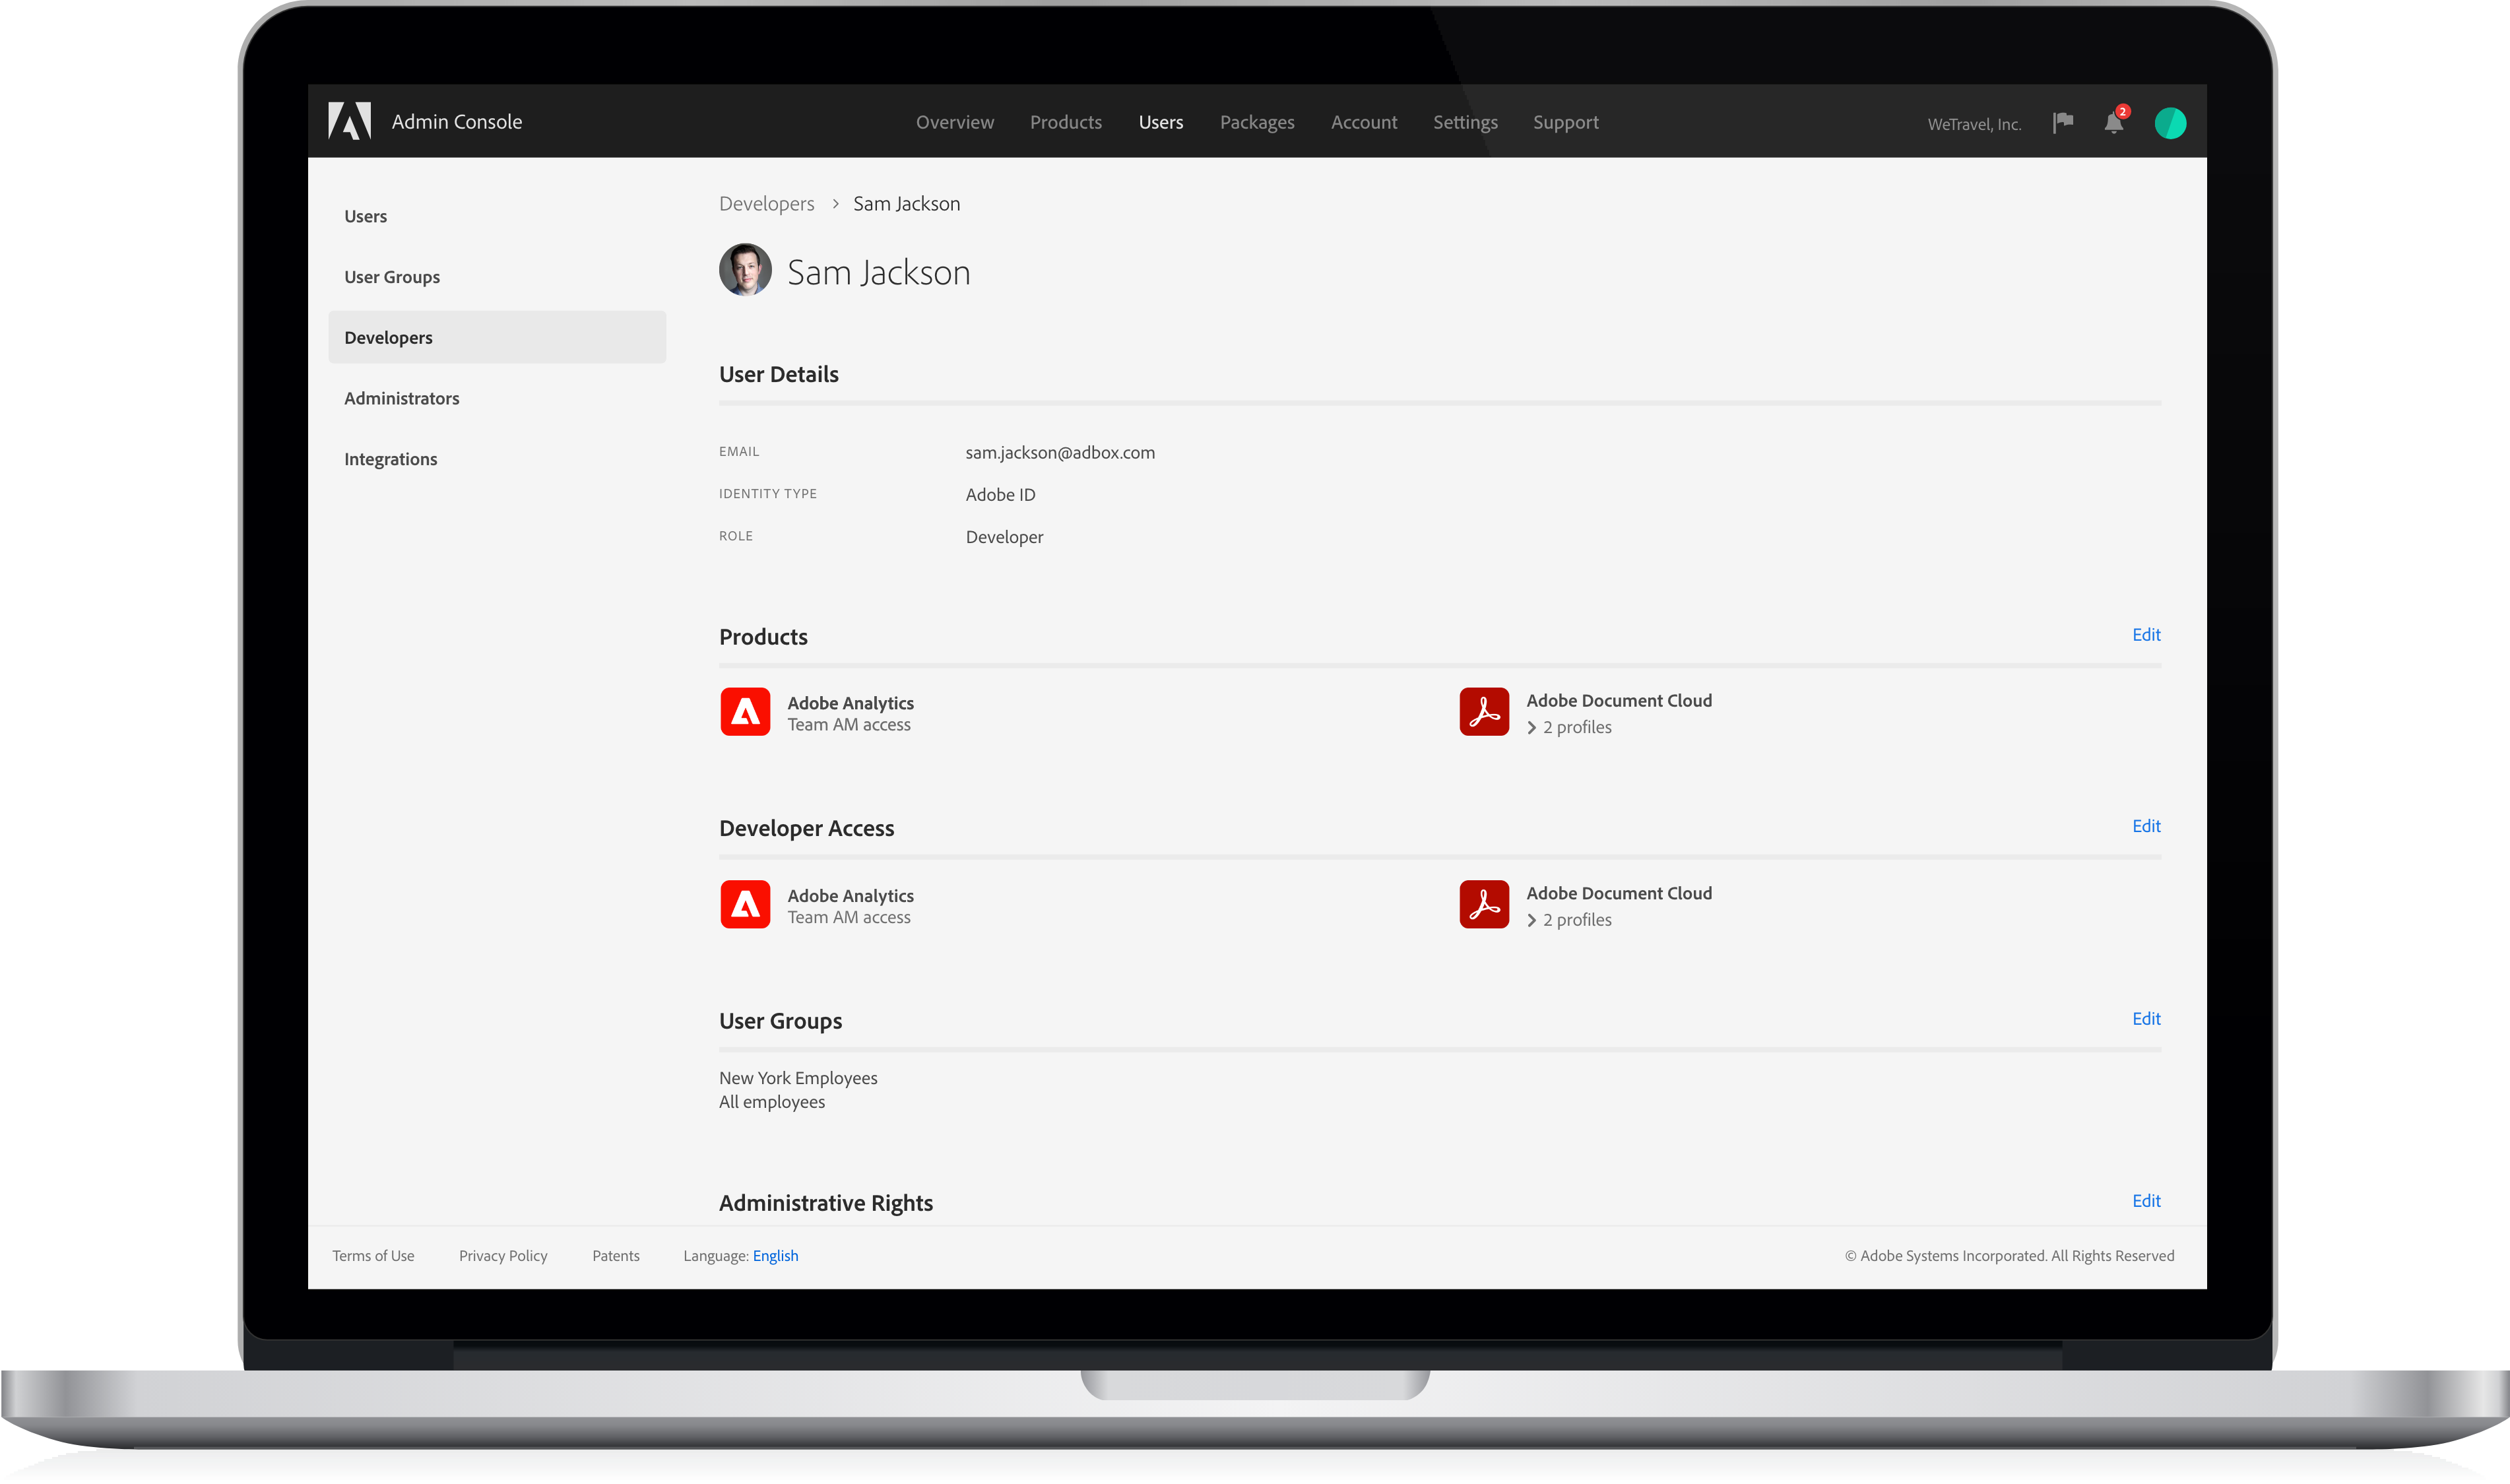Open the Account tab
Image resolution: width=2510 pixels, height=1484 pixels.
click(1364, 122)
